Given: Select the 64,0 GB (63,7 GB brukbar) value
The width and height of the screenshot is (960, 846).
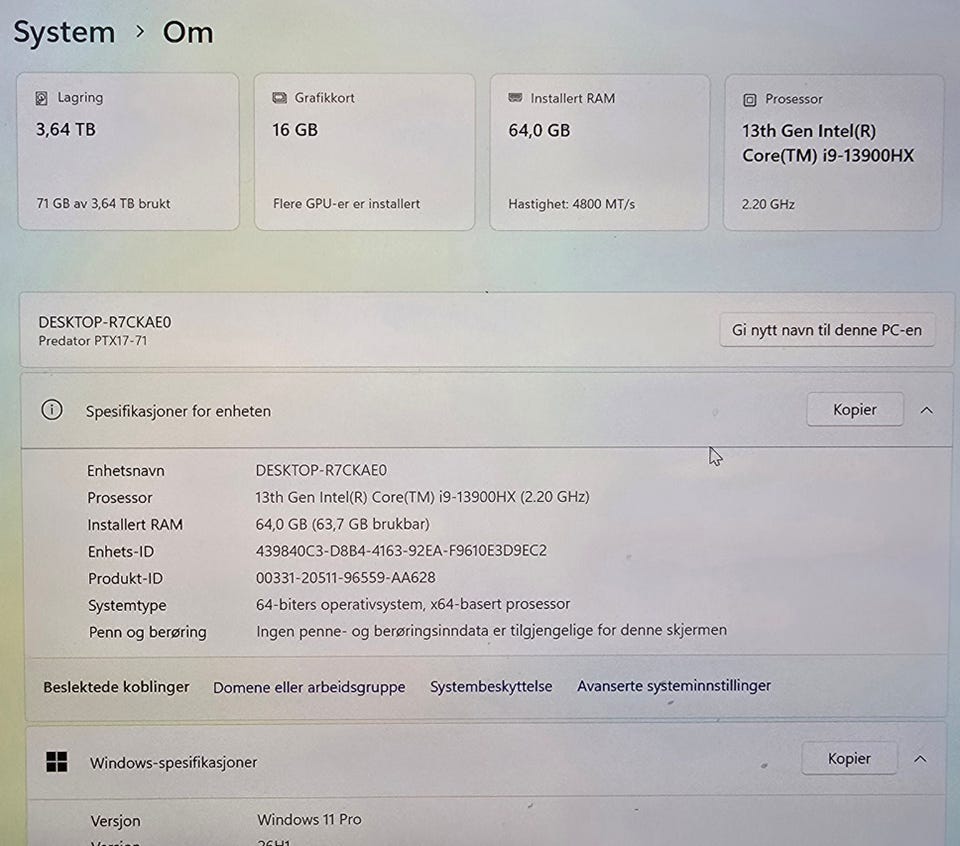Looking at the screenshot, I should [343, 524].
